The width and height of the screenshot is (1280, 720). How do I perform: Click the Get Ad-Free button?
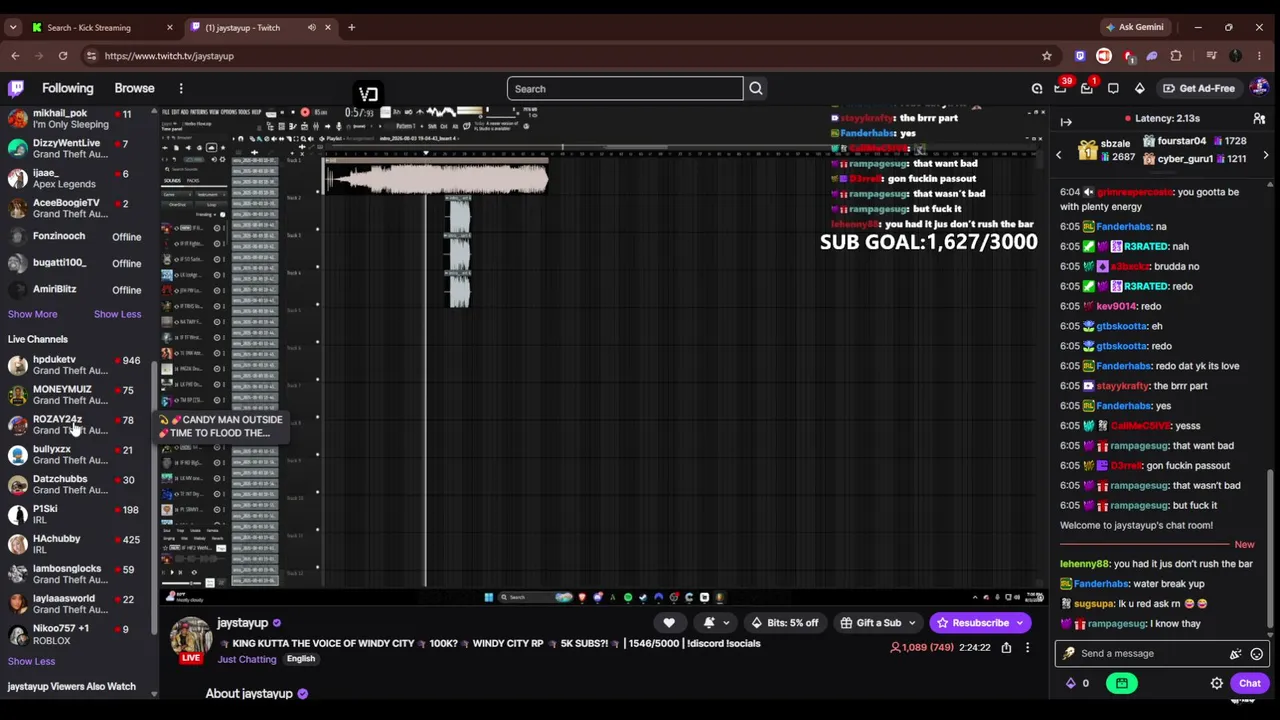pos(1199,88)
